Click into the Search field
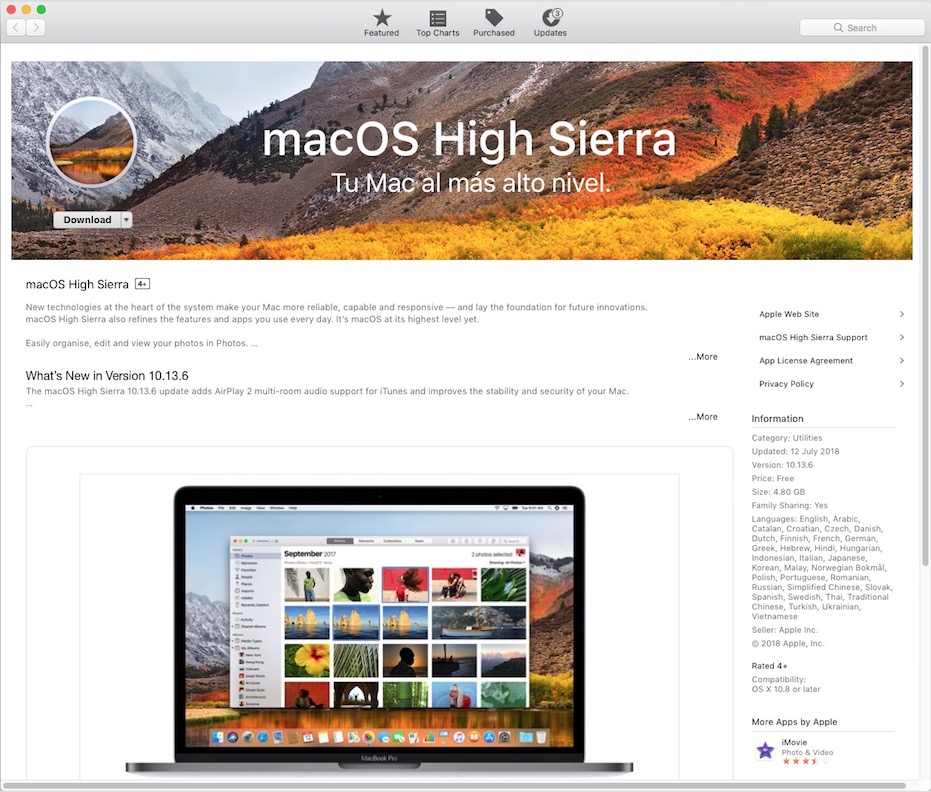 pos(861,27)
